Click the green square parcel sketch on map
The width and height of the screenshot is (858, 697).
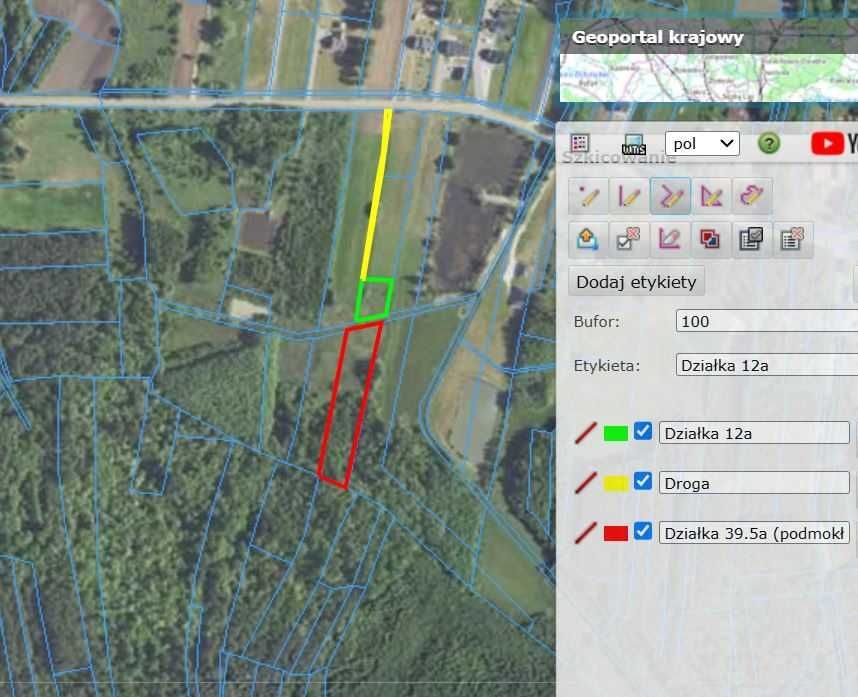point(374,299)
